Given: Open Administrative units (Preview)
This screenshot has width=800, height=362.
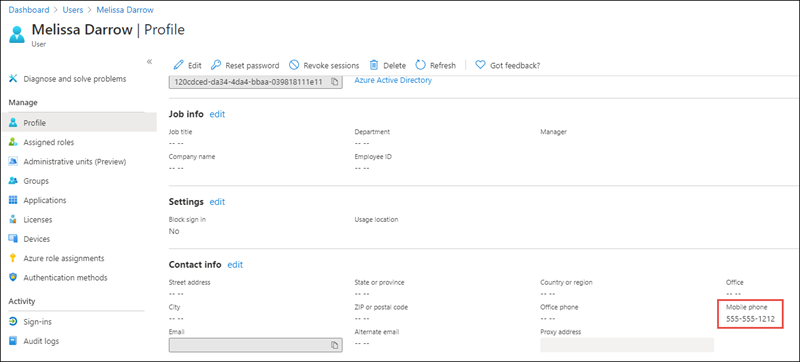Looking at the screenshot, I should tap(74, 162).
